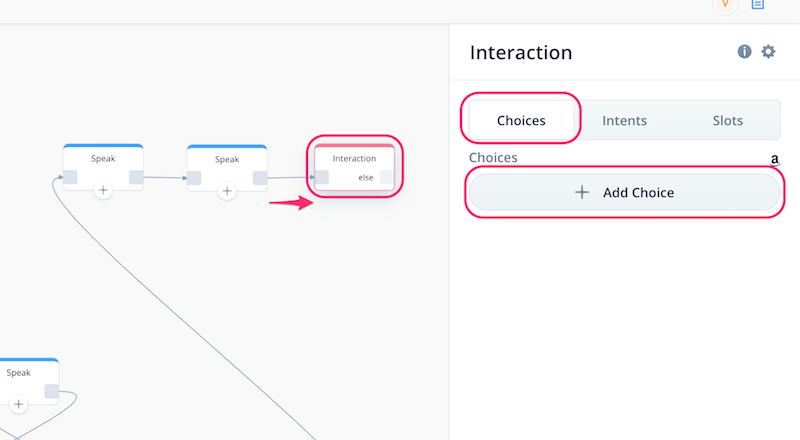Viewport: 800px width, 440px height.
Task: Open the user avatar in top bar
Action: click(725, 5)
